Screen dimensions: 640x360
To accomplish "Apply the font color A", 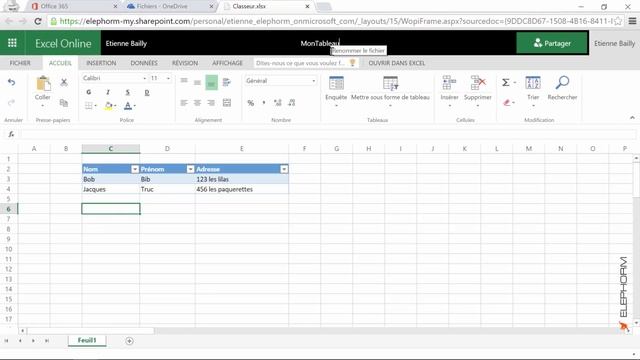I will coord(128,106).
